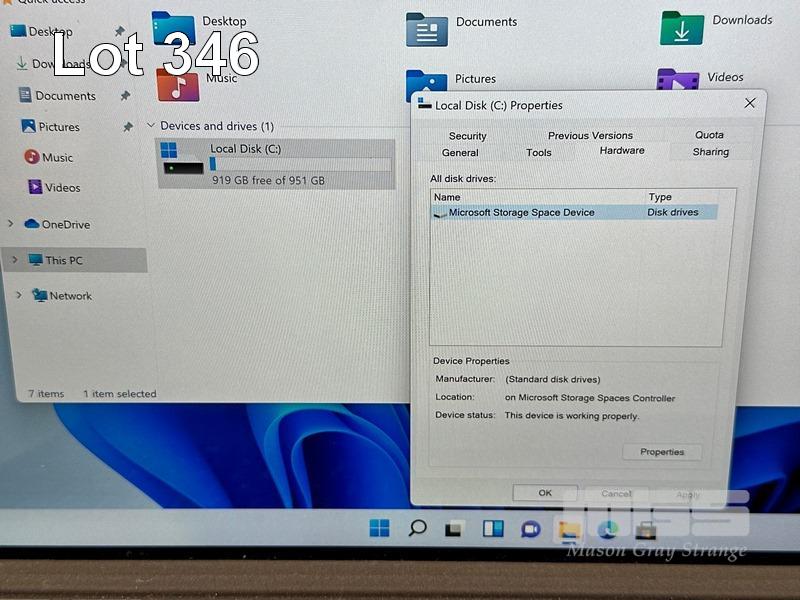The width and height of the screenshot is (800, 600).
Task: Select Videos in the navigation sidebar
Action: pyautogui.click(x=62, y=187)
